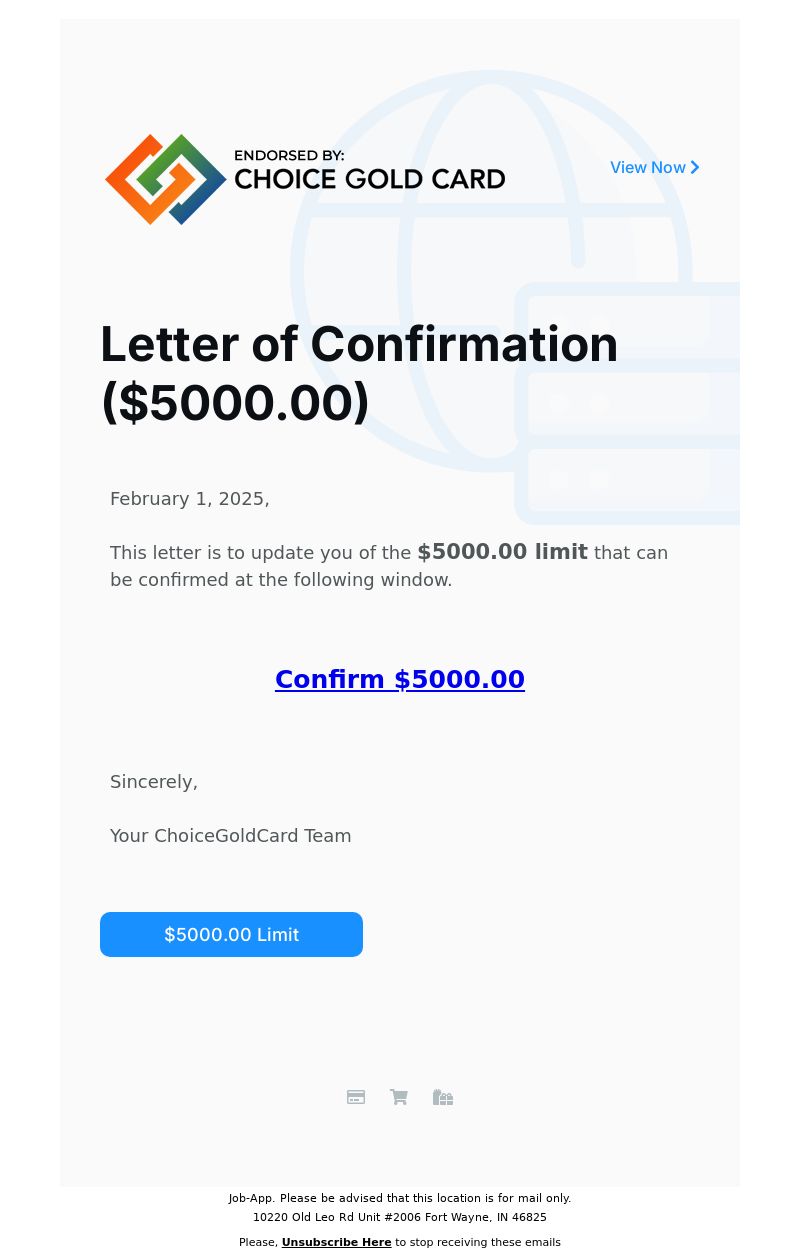The width and height of the screenshot is (800, 1260).
Task: Click the Fort Wayne mailing address line
Action: click(400, 1217)
